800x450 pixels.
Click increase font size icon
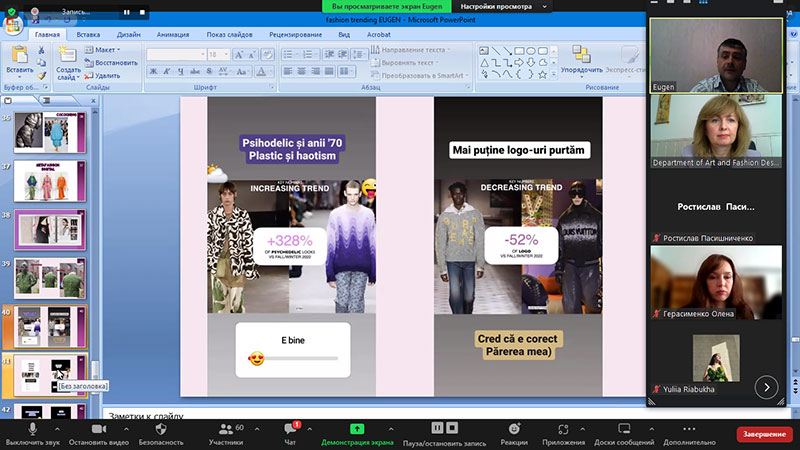coord(238,54)
